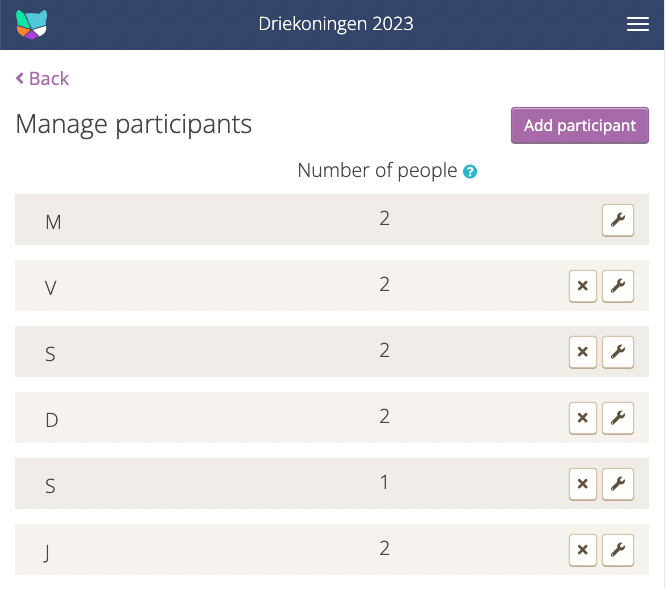The height and width of the screenshot is (589, 667).
Task: Click the people count 1 value
Action: click(x=384, y=482)
